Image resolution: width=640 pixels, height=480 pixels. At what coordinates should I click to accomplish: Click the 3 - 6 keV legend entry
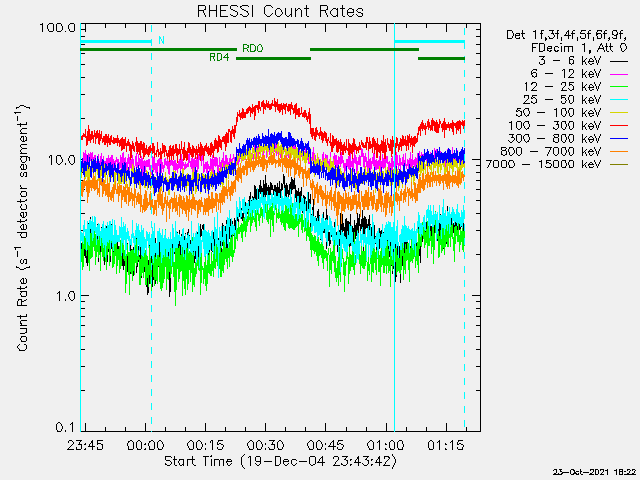(582, 61)
